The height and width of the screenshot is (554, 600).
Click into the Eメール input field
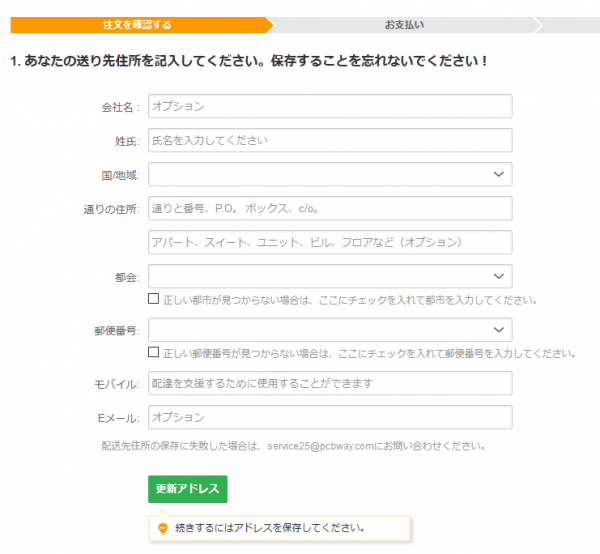tap(330, 417)
